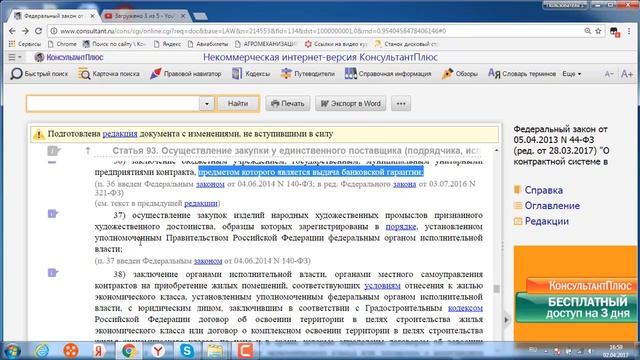
Task: Open the more options ellipsis button
Action: click(x=401, y=104)
